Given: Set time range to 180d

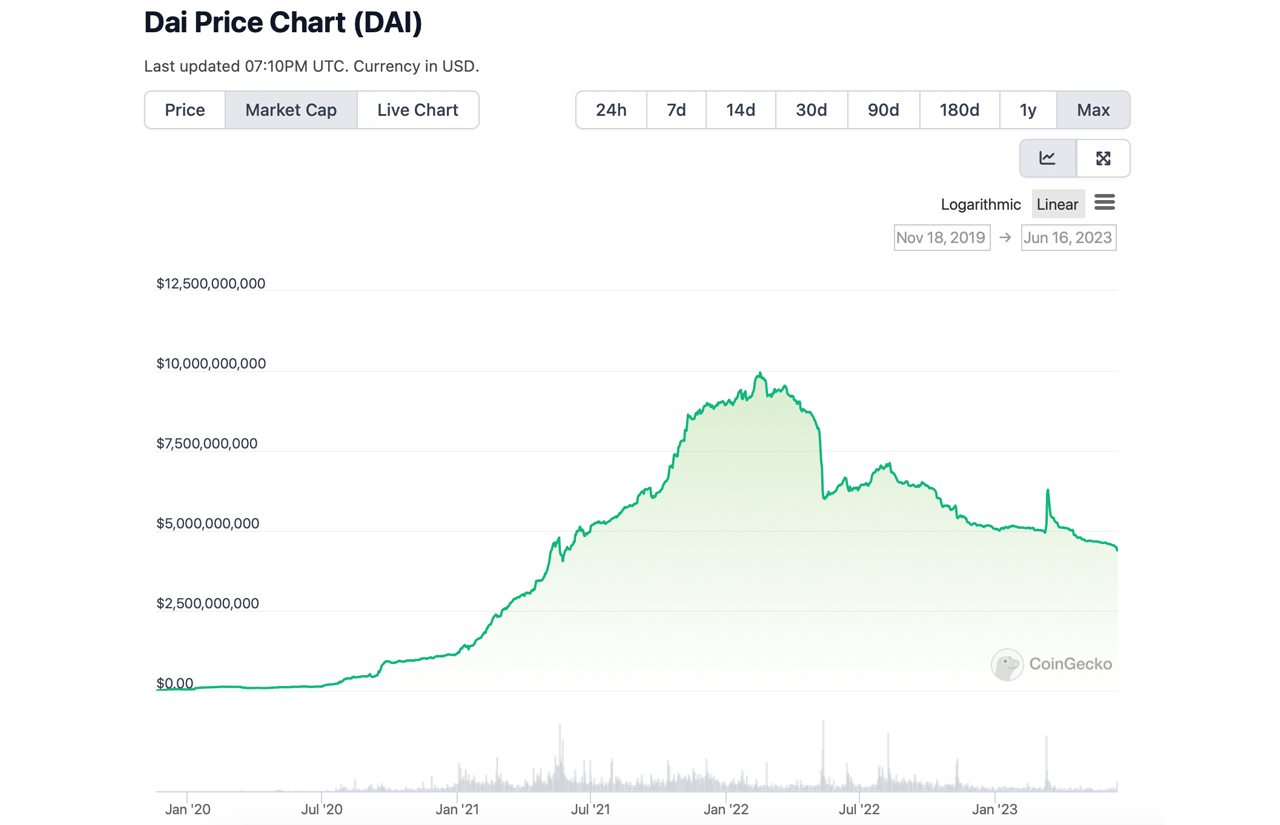Looking at the screenshot, I should [x=959, y=110].
